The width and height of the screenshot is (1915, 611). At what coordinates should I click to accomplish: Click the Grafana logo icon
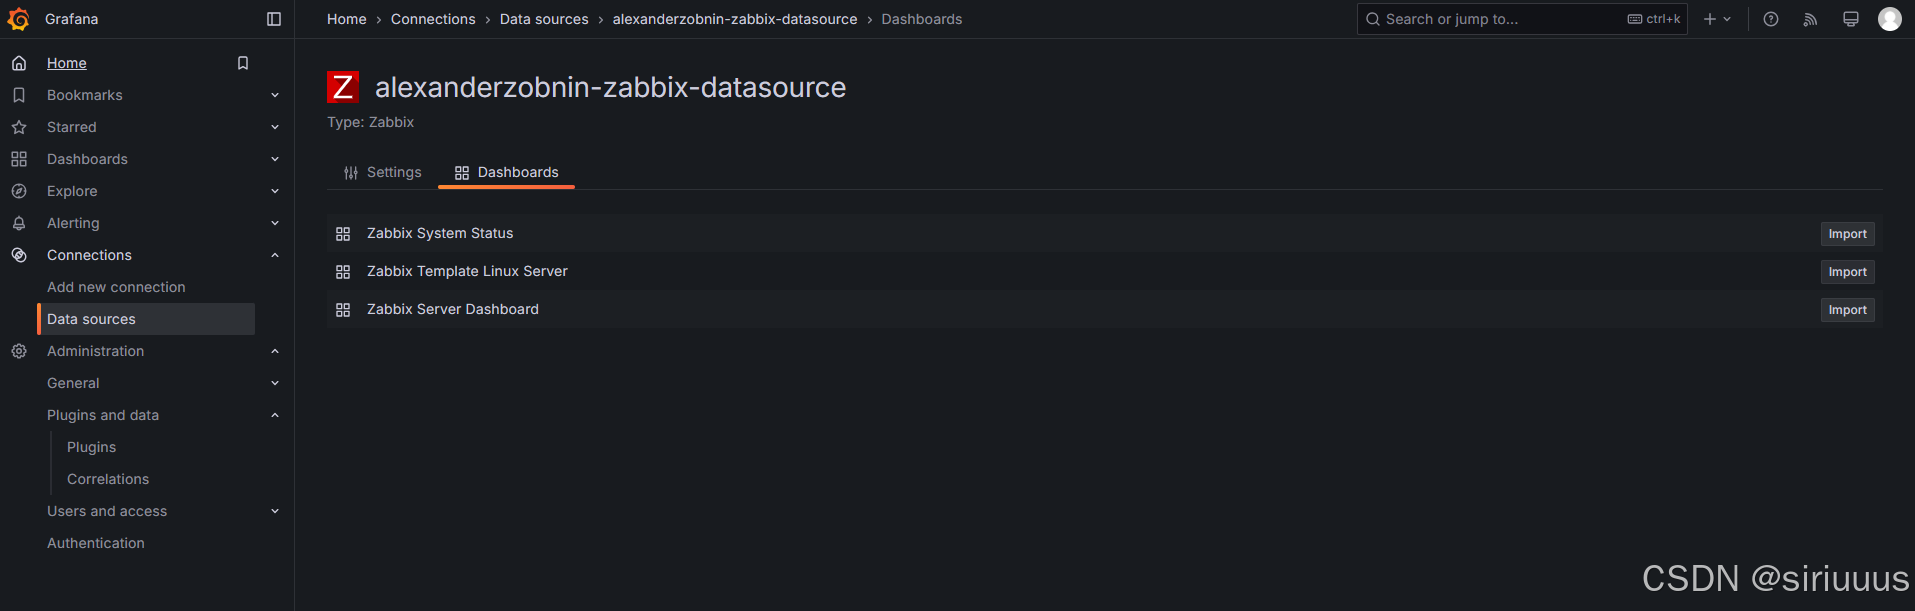point(19,19)
